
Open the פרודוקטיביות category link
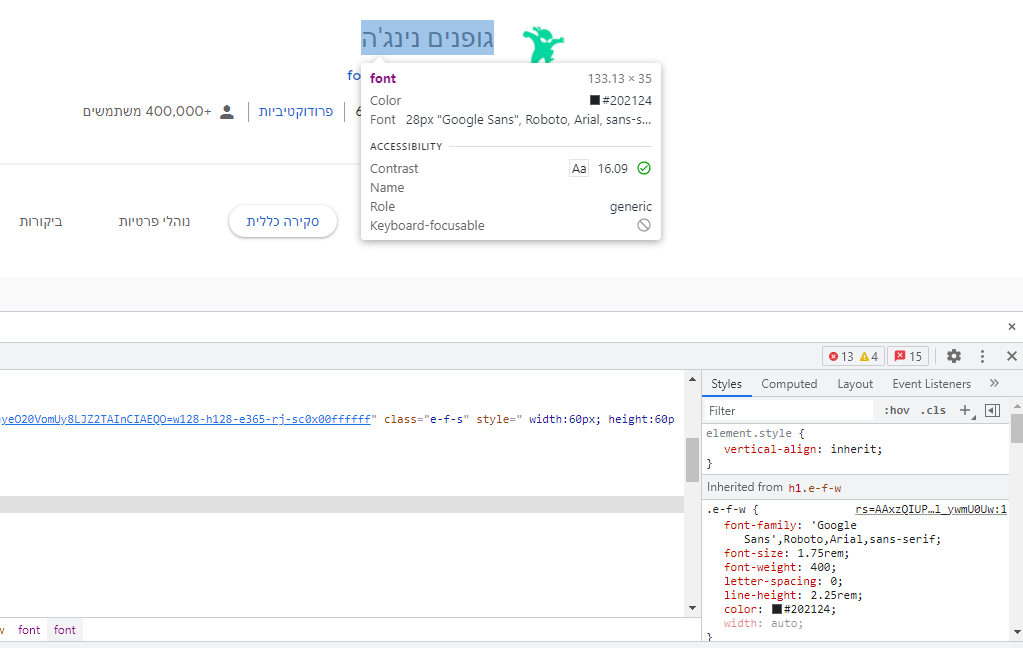(296, 112)
